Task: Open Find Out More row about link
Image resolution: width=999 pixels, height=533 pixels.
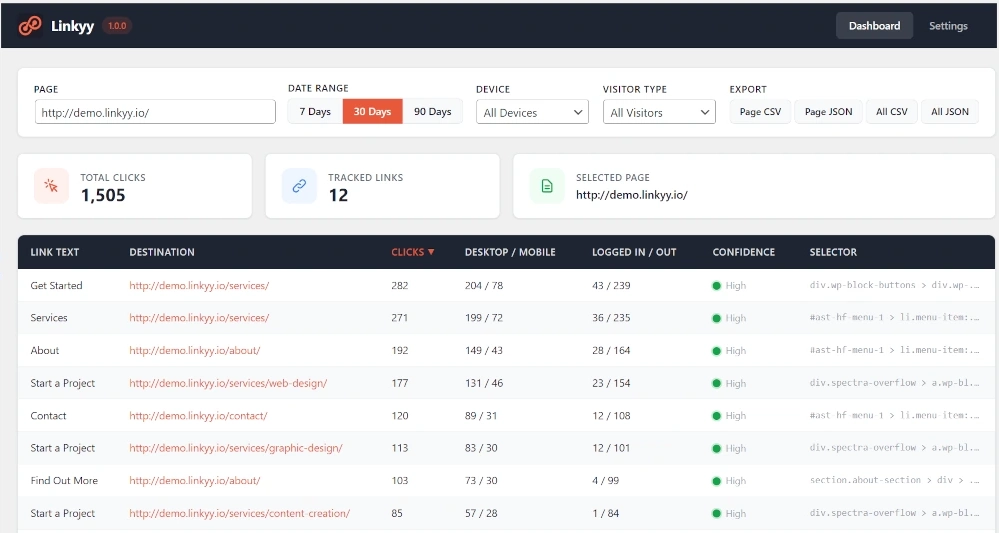Action: click(194, 481)
